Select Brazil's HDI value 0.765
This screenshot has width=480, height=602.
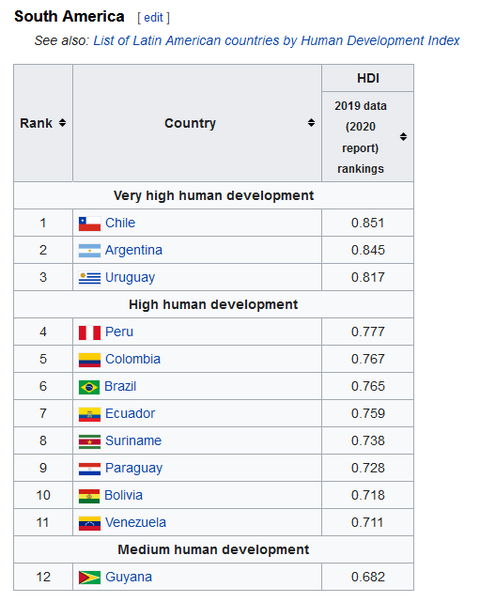tap(368, 386)
